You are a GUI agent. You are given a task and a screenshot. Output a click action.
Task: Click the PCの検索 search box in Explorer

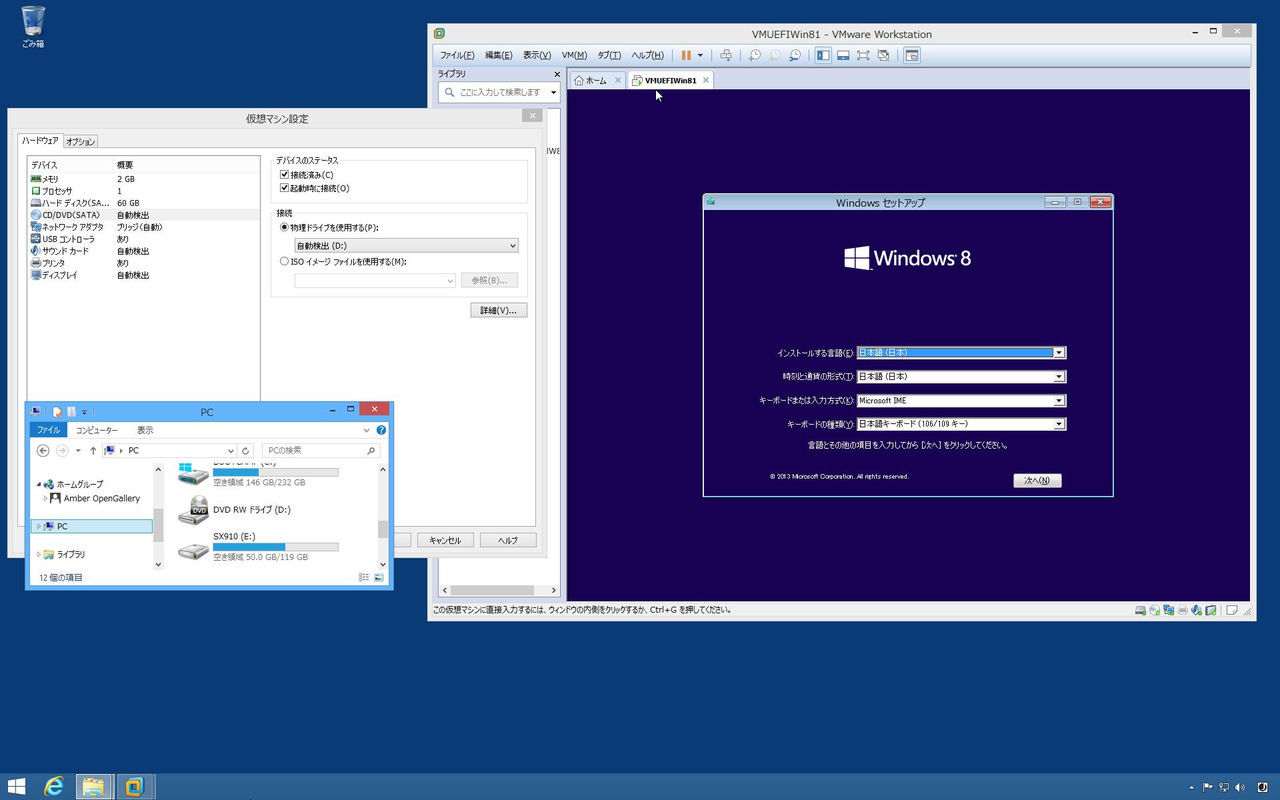tap(320, 451)
